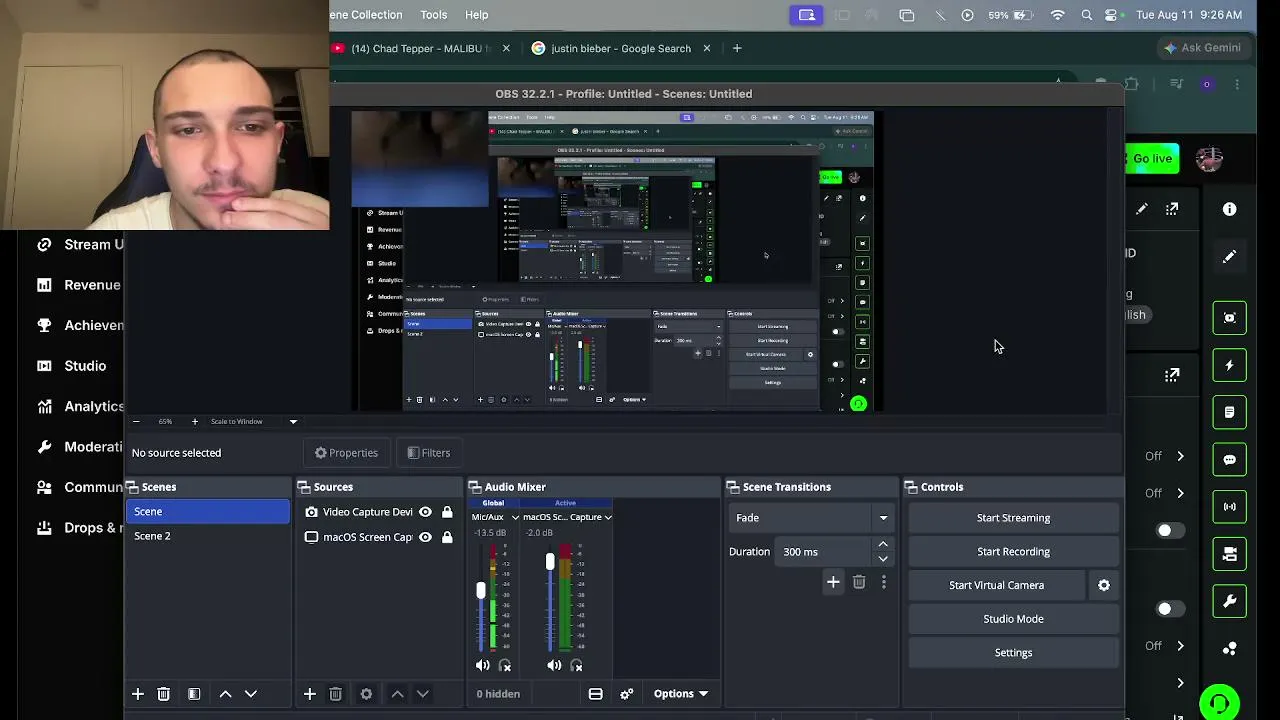Toggle visibility of Video Capture Device source
Screen dimensions: 1280x720
[x=425, y=512]
